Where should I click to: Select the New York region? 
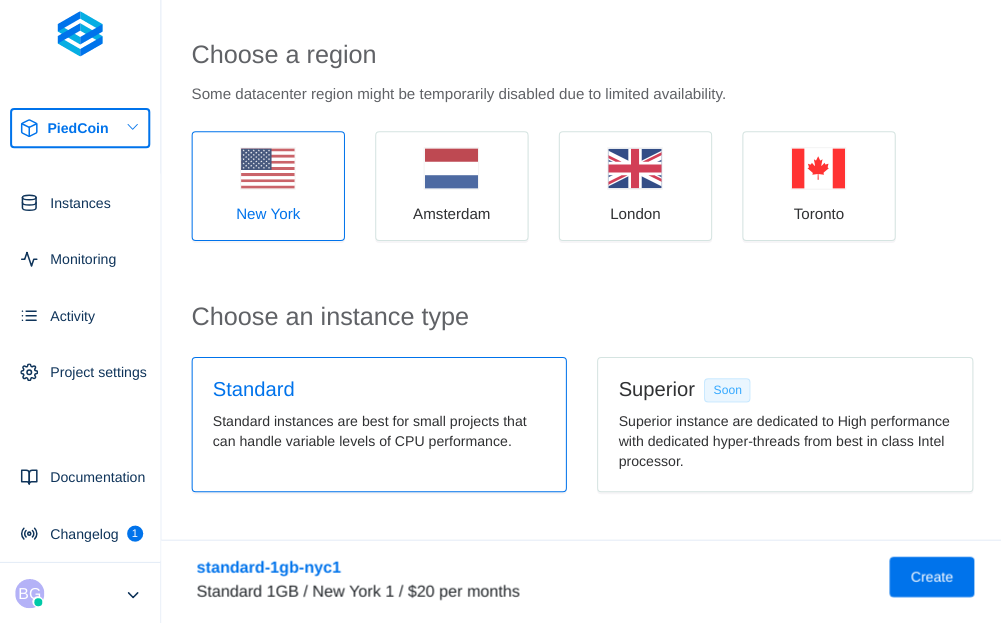[268, 186]
